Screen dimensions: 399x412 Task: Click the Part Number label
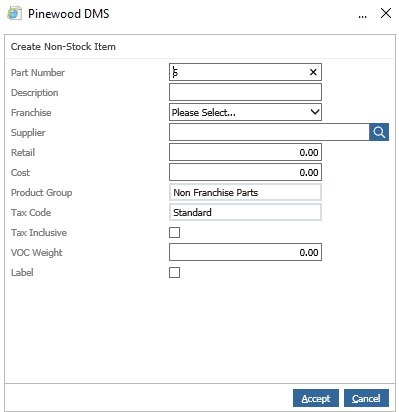pos(38,72)
